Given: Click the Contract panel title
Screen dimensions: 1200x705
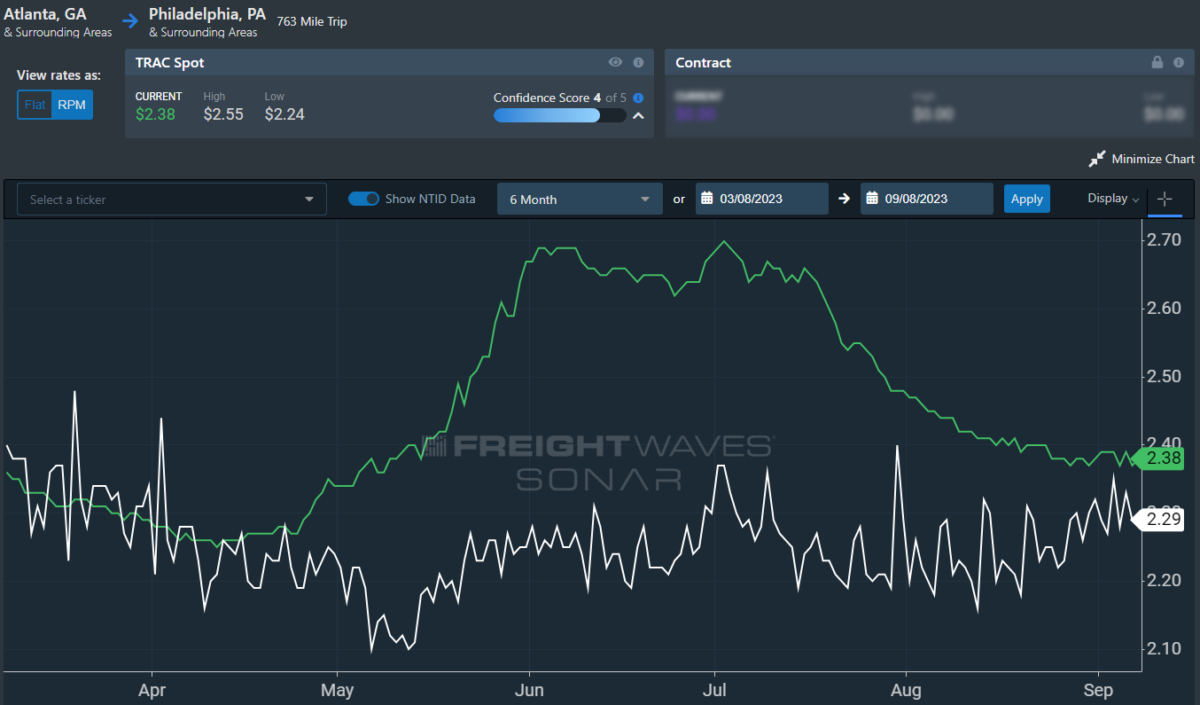Looking at the screenshot, I should (703, 62).
